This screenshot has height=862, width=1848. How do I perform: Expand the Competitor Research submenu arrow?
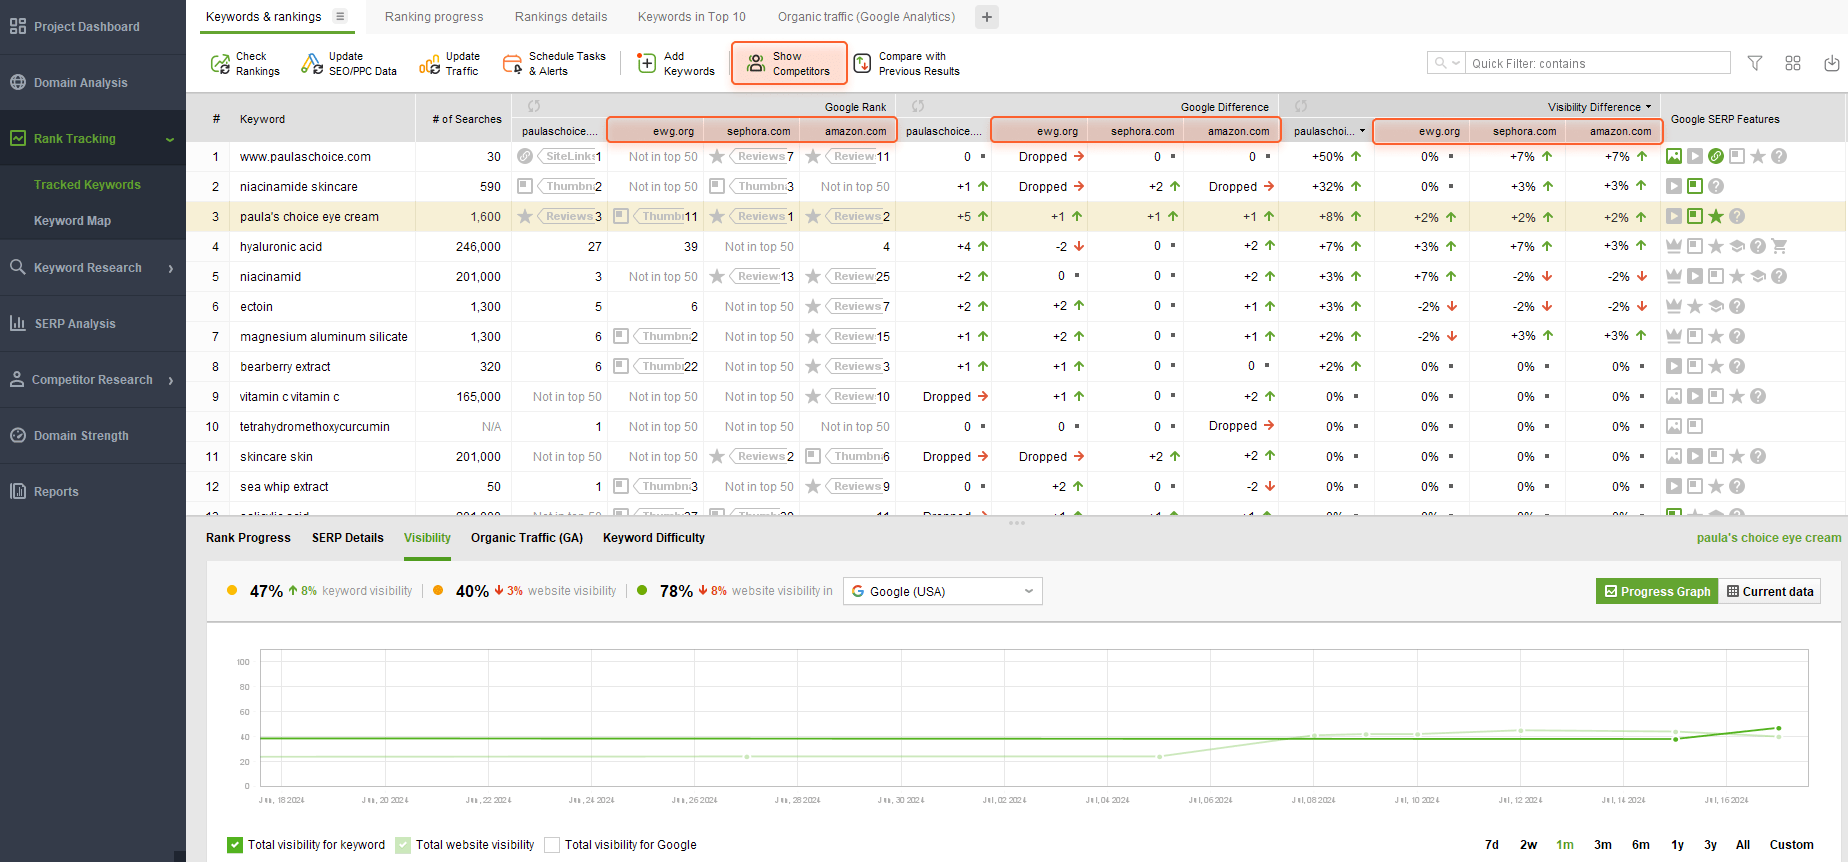(171, 380)
